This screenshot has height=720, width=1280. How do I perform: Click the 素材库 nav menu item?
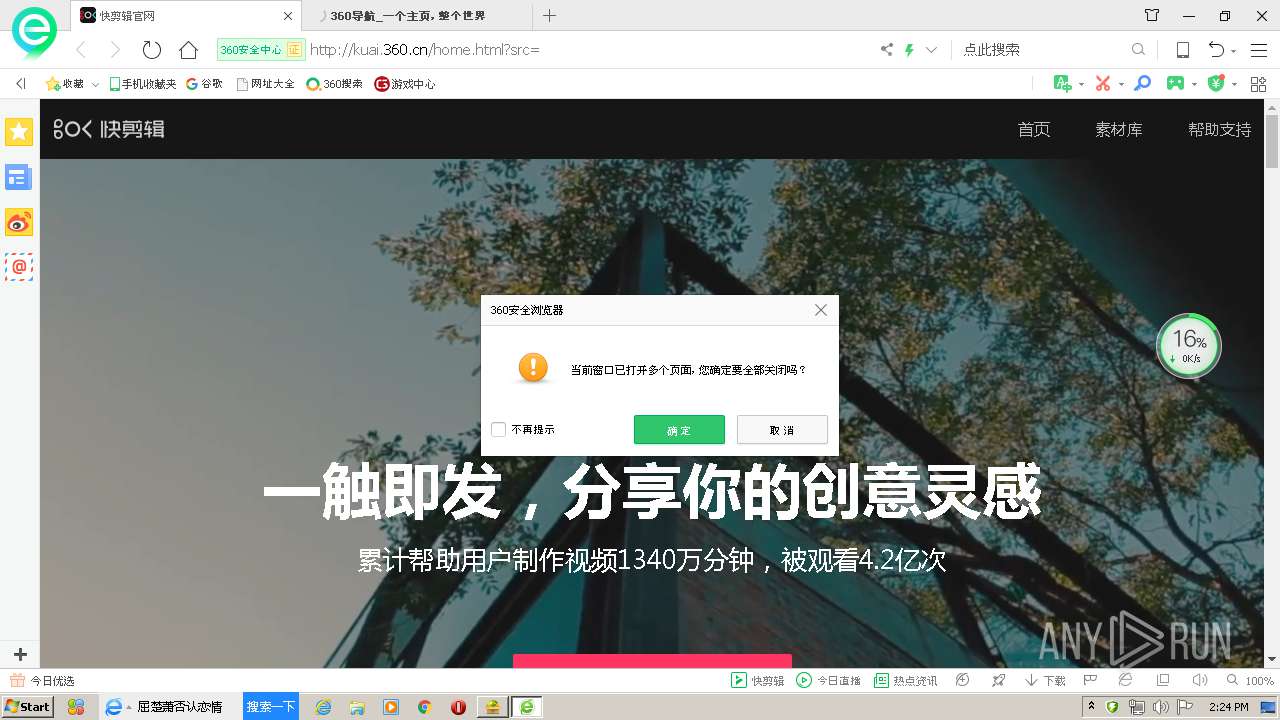tap(1119, 129)
